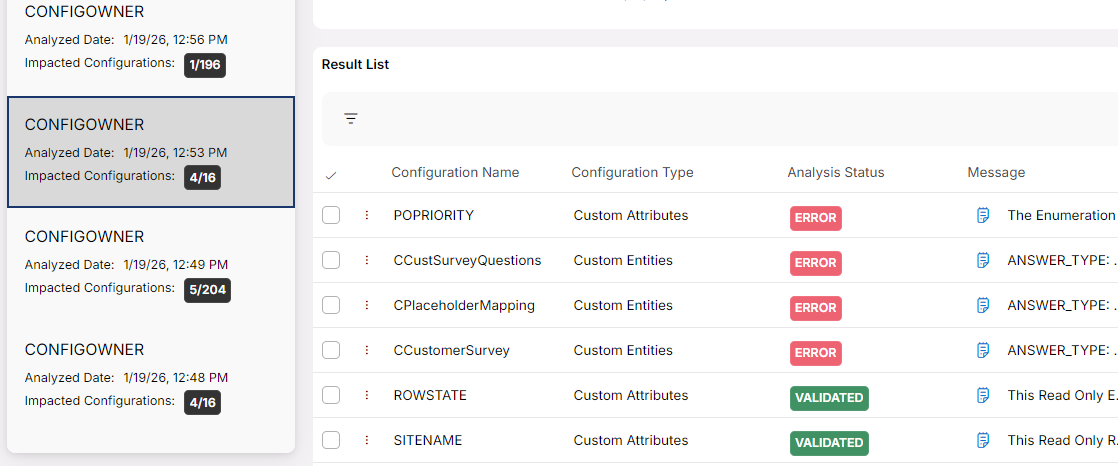The image size is (1118, 466).
Task: Open row menu for ROWSTATE
Action: click(366, 395)
